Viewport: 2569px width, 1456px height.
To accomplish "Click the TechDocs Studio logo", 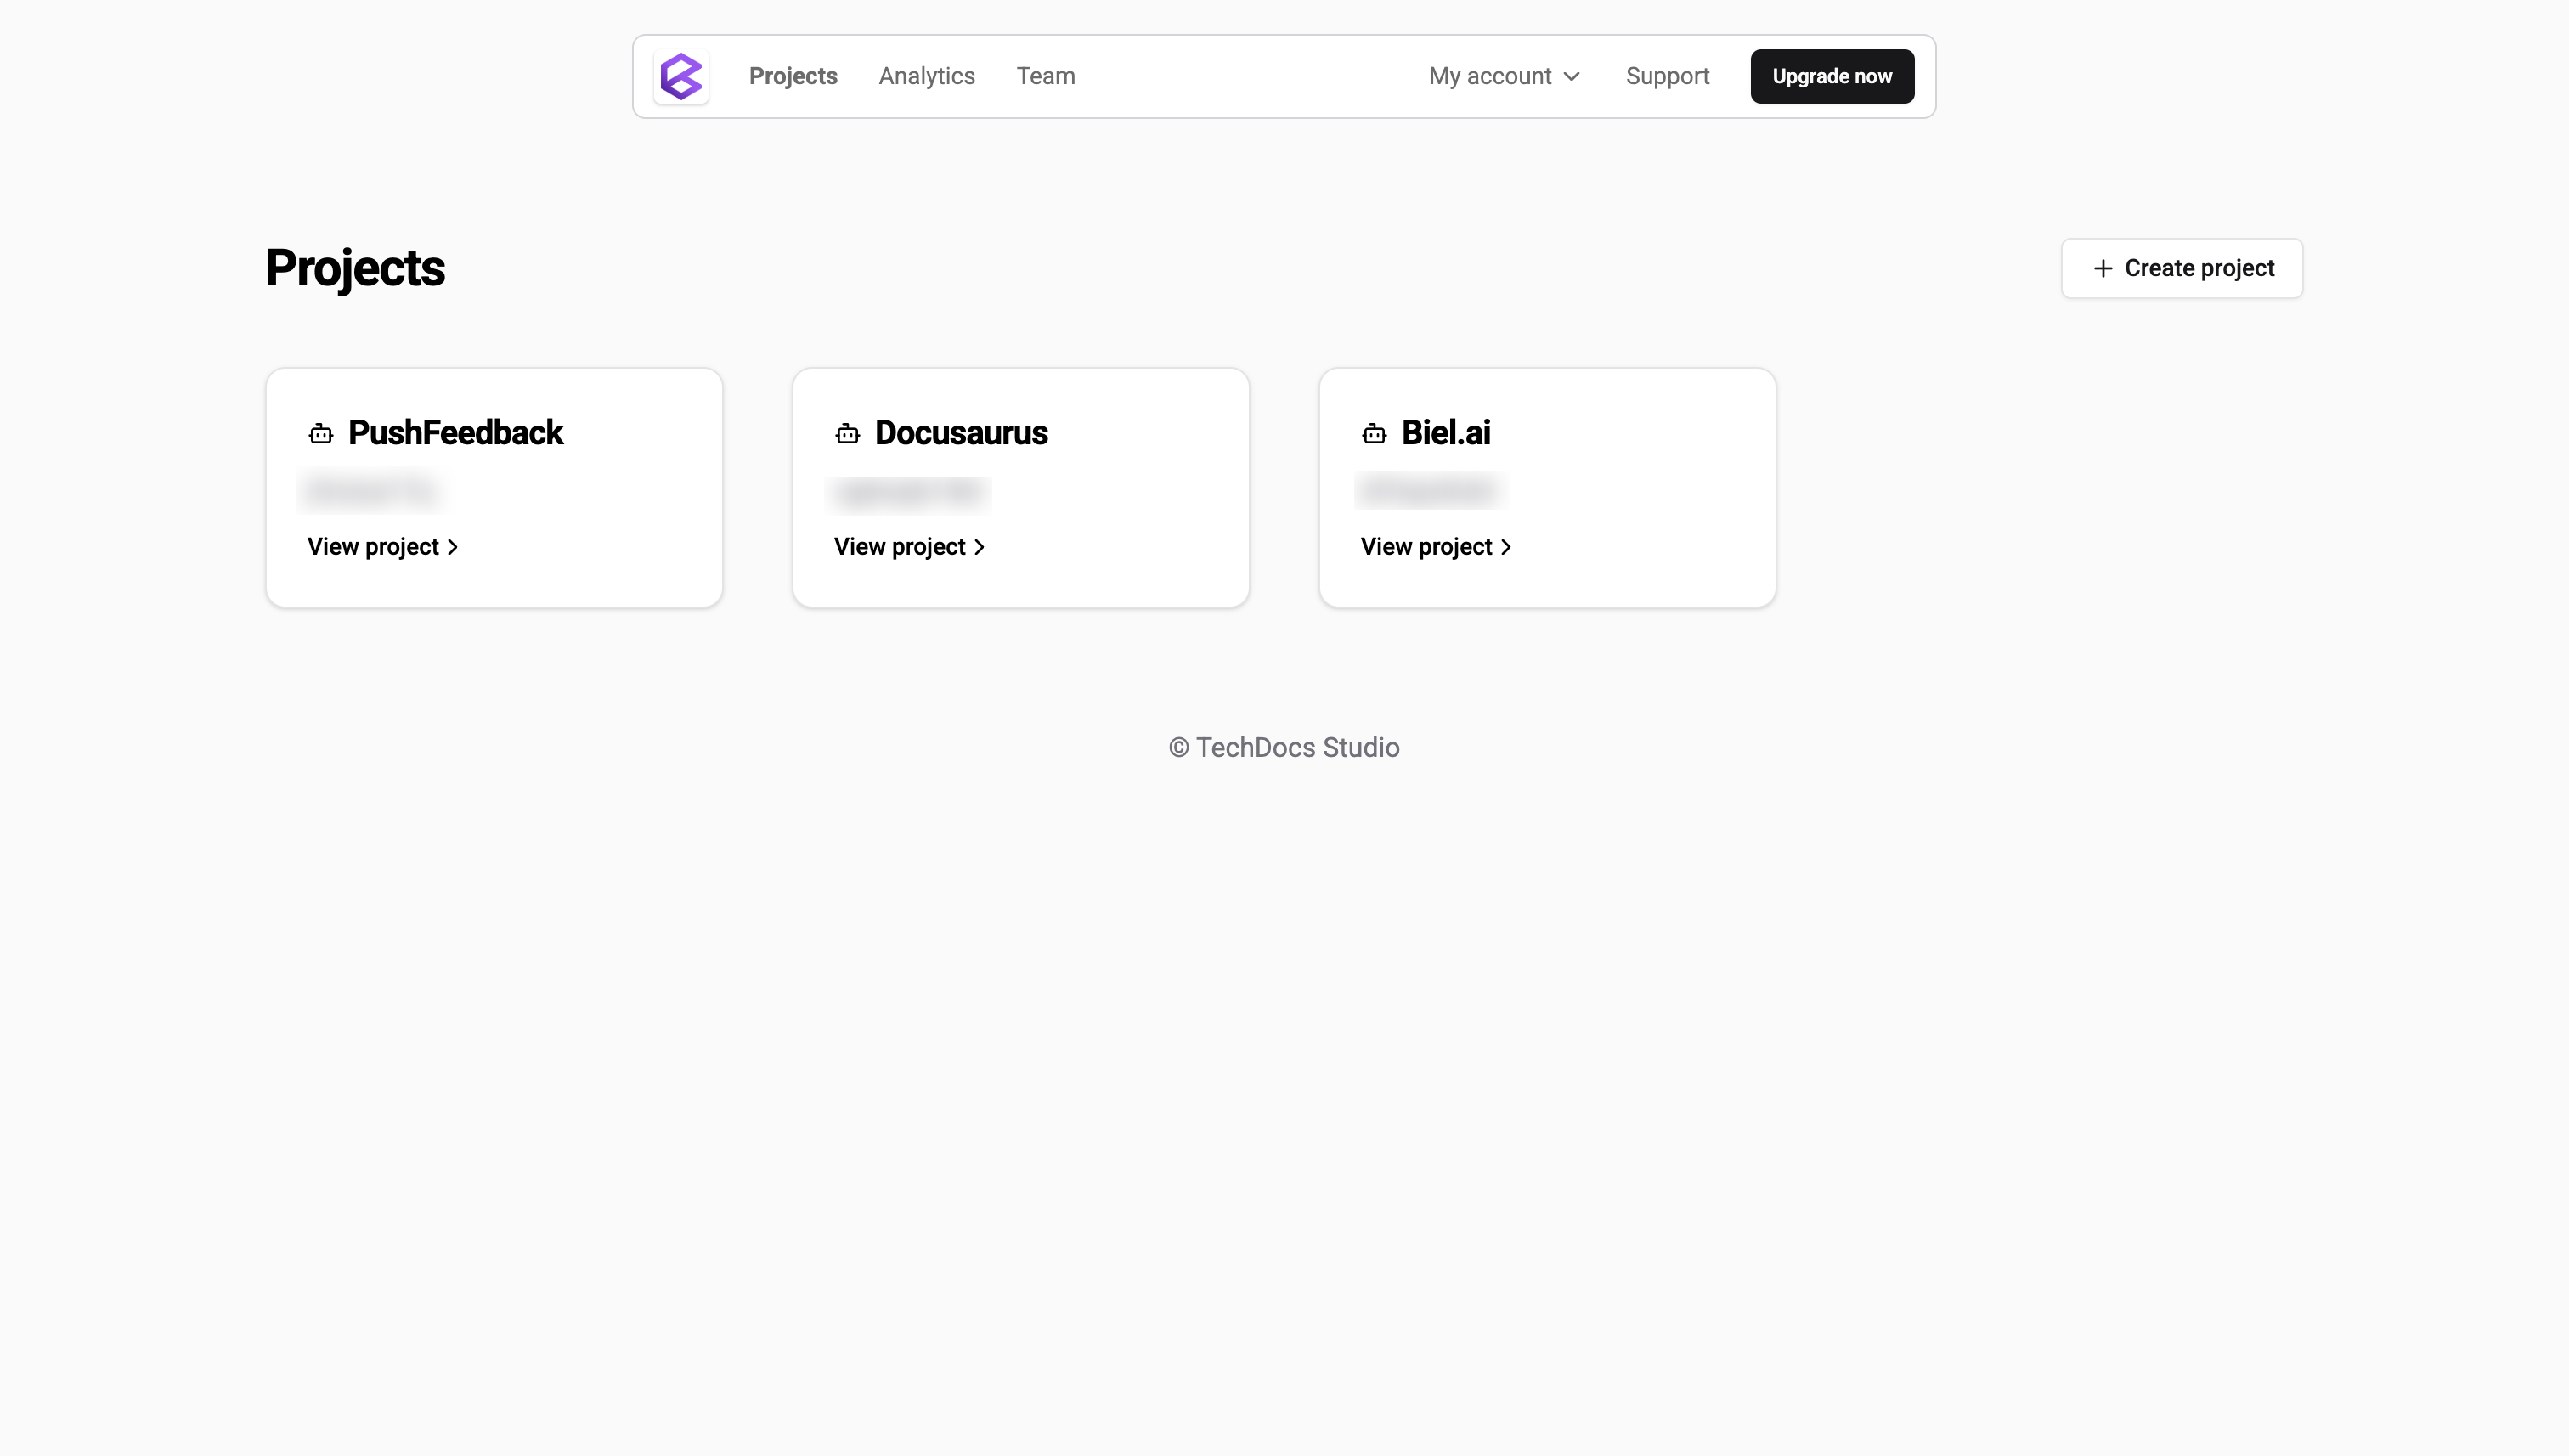I will [x=681, y=76].
